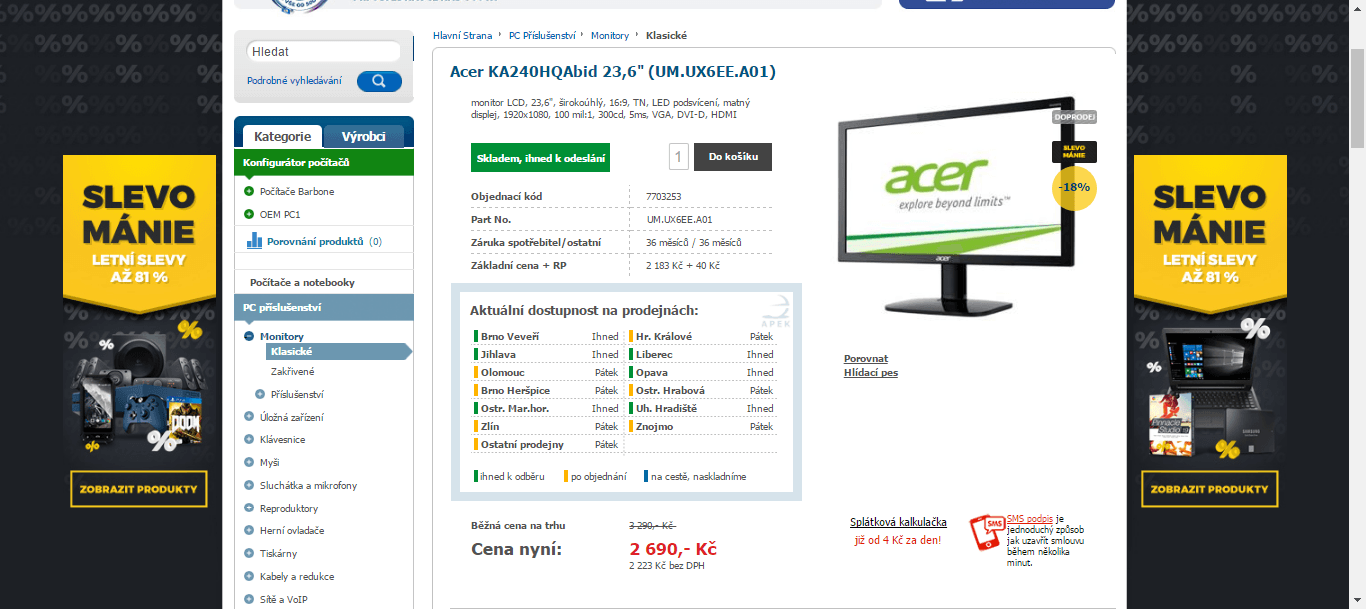Expand the Herní ovladače category
This screenshot has width=1366, height=609.
click(249, 530)
